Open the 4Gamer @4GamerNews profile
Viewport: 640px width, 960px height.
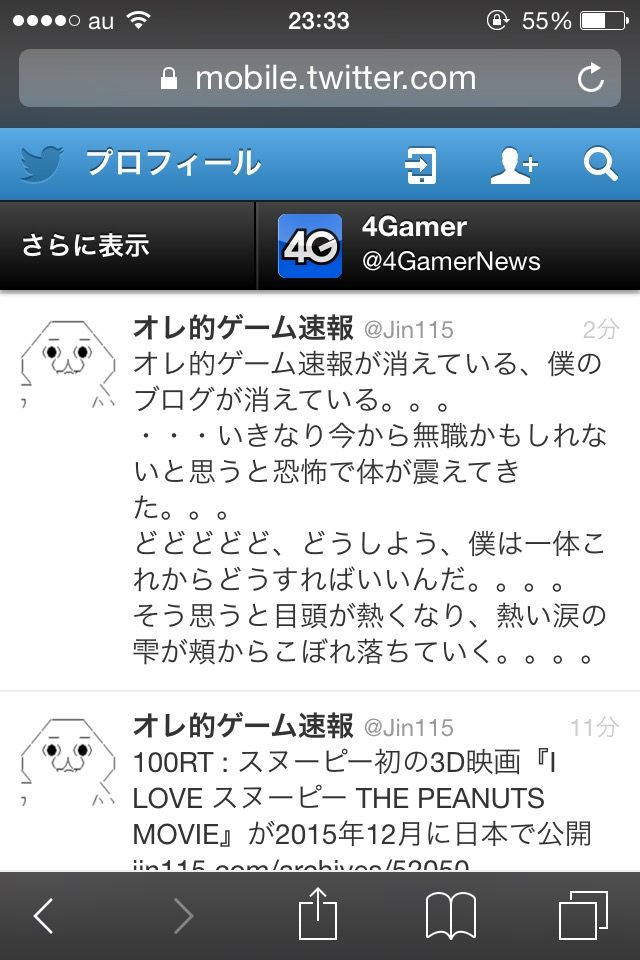tap(449, 246)
